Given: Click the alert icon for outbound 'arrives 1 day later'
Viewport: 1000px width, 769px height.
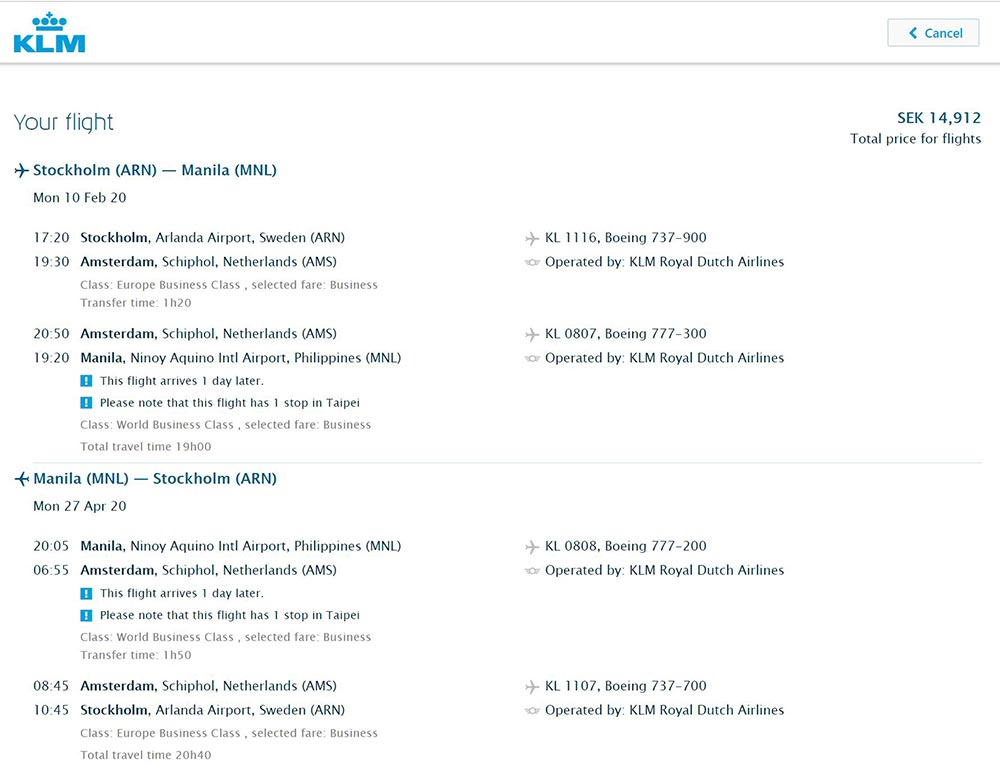Looking at the screenshot, I should point(86,381).
